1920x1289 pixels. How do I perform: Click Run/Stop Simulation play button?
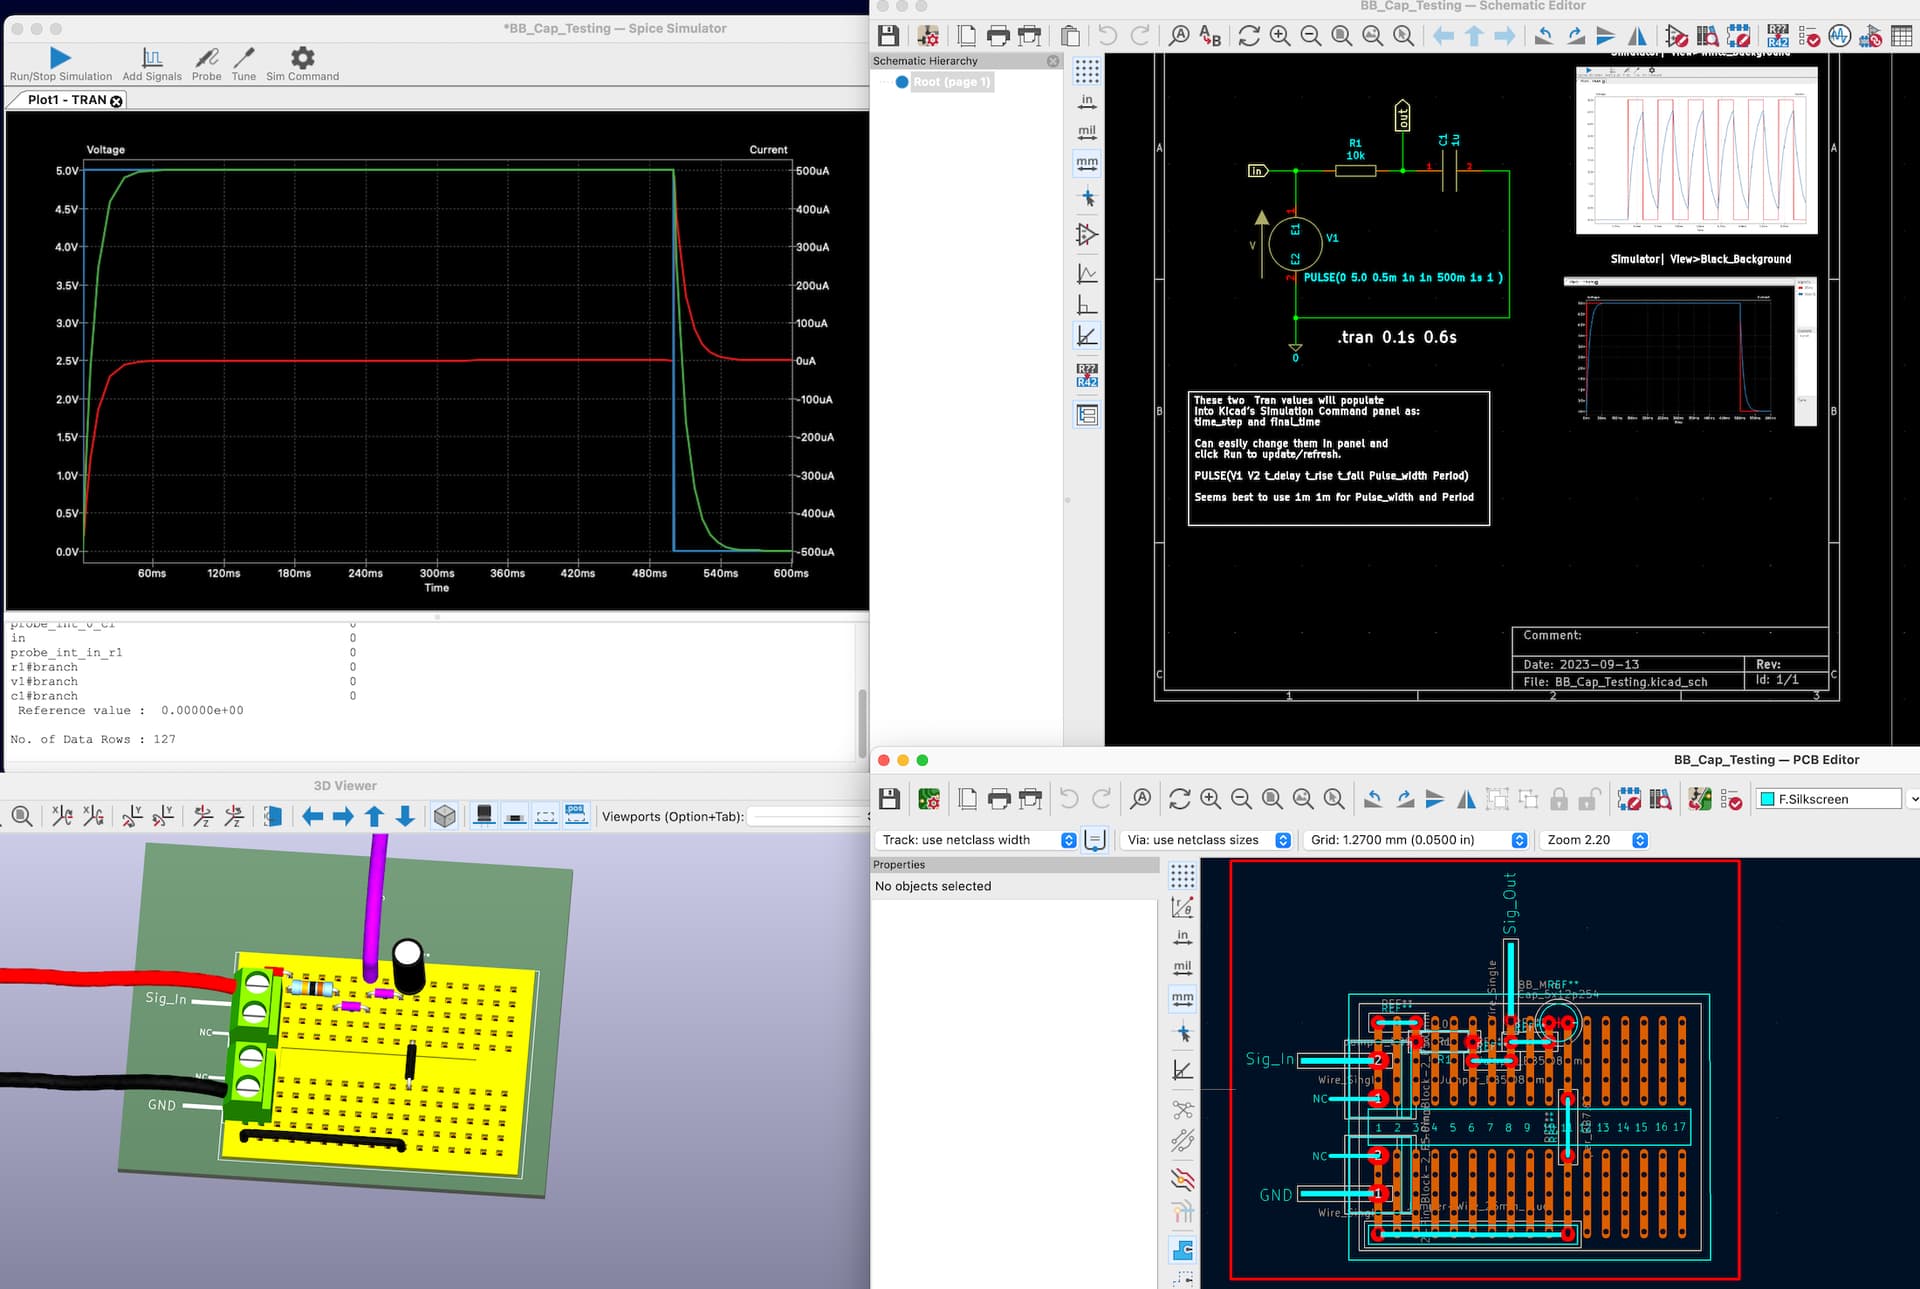[60, 58]
